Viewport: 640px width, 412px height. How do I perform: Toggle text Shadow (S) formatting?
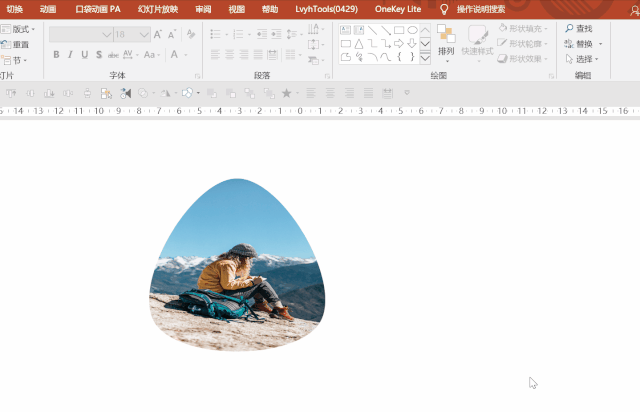click(x=99, y=55)
